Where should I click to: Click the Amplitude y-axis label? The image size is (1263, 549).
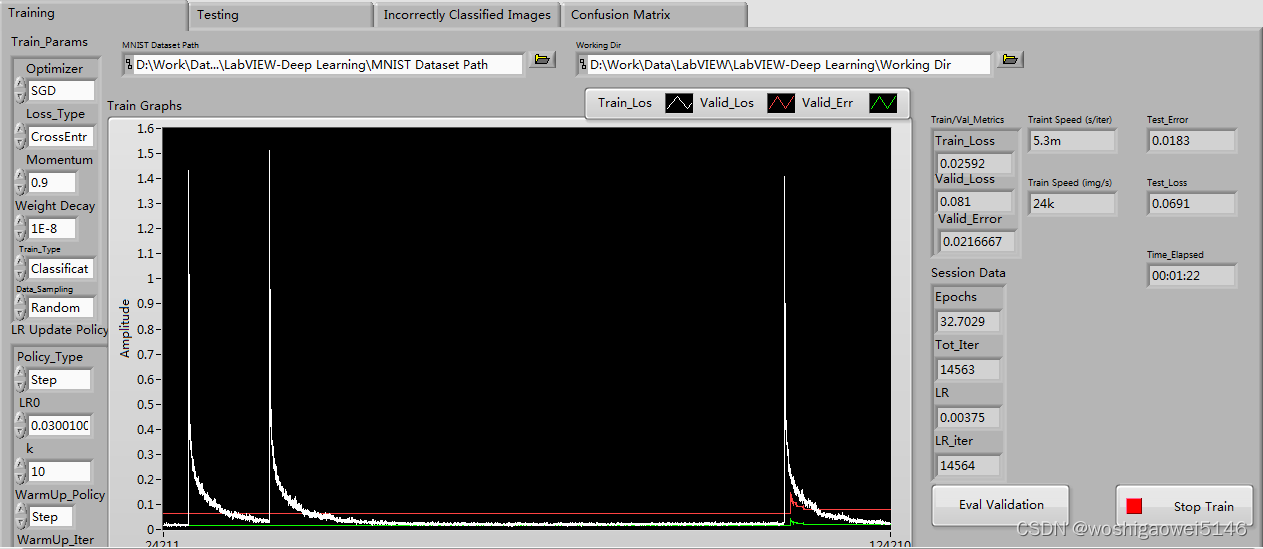(125, 326)
